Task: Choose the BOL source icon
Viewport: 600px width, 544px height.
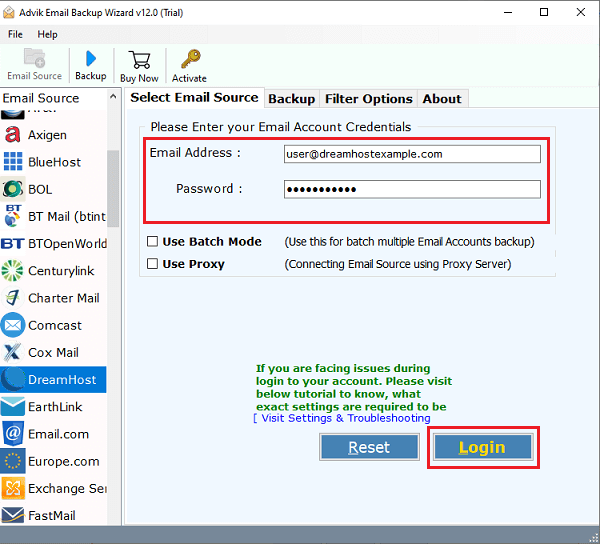Action: coord(13,189)
